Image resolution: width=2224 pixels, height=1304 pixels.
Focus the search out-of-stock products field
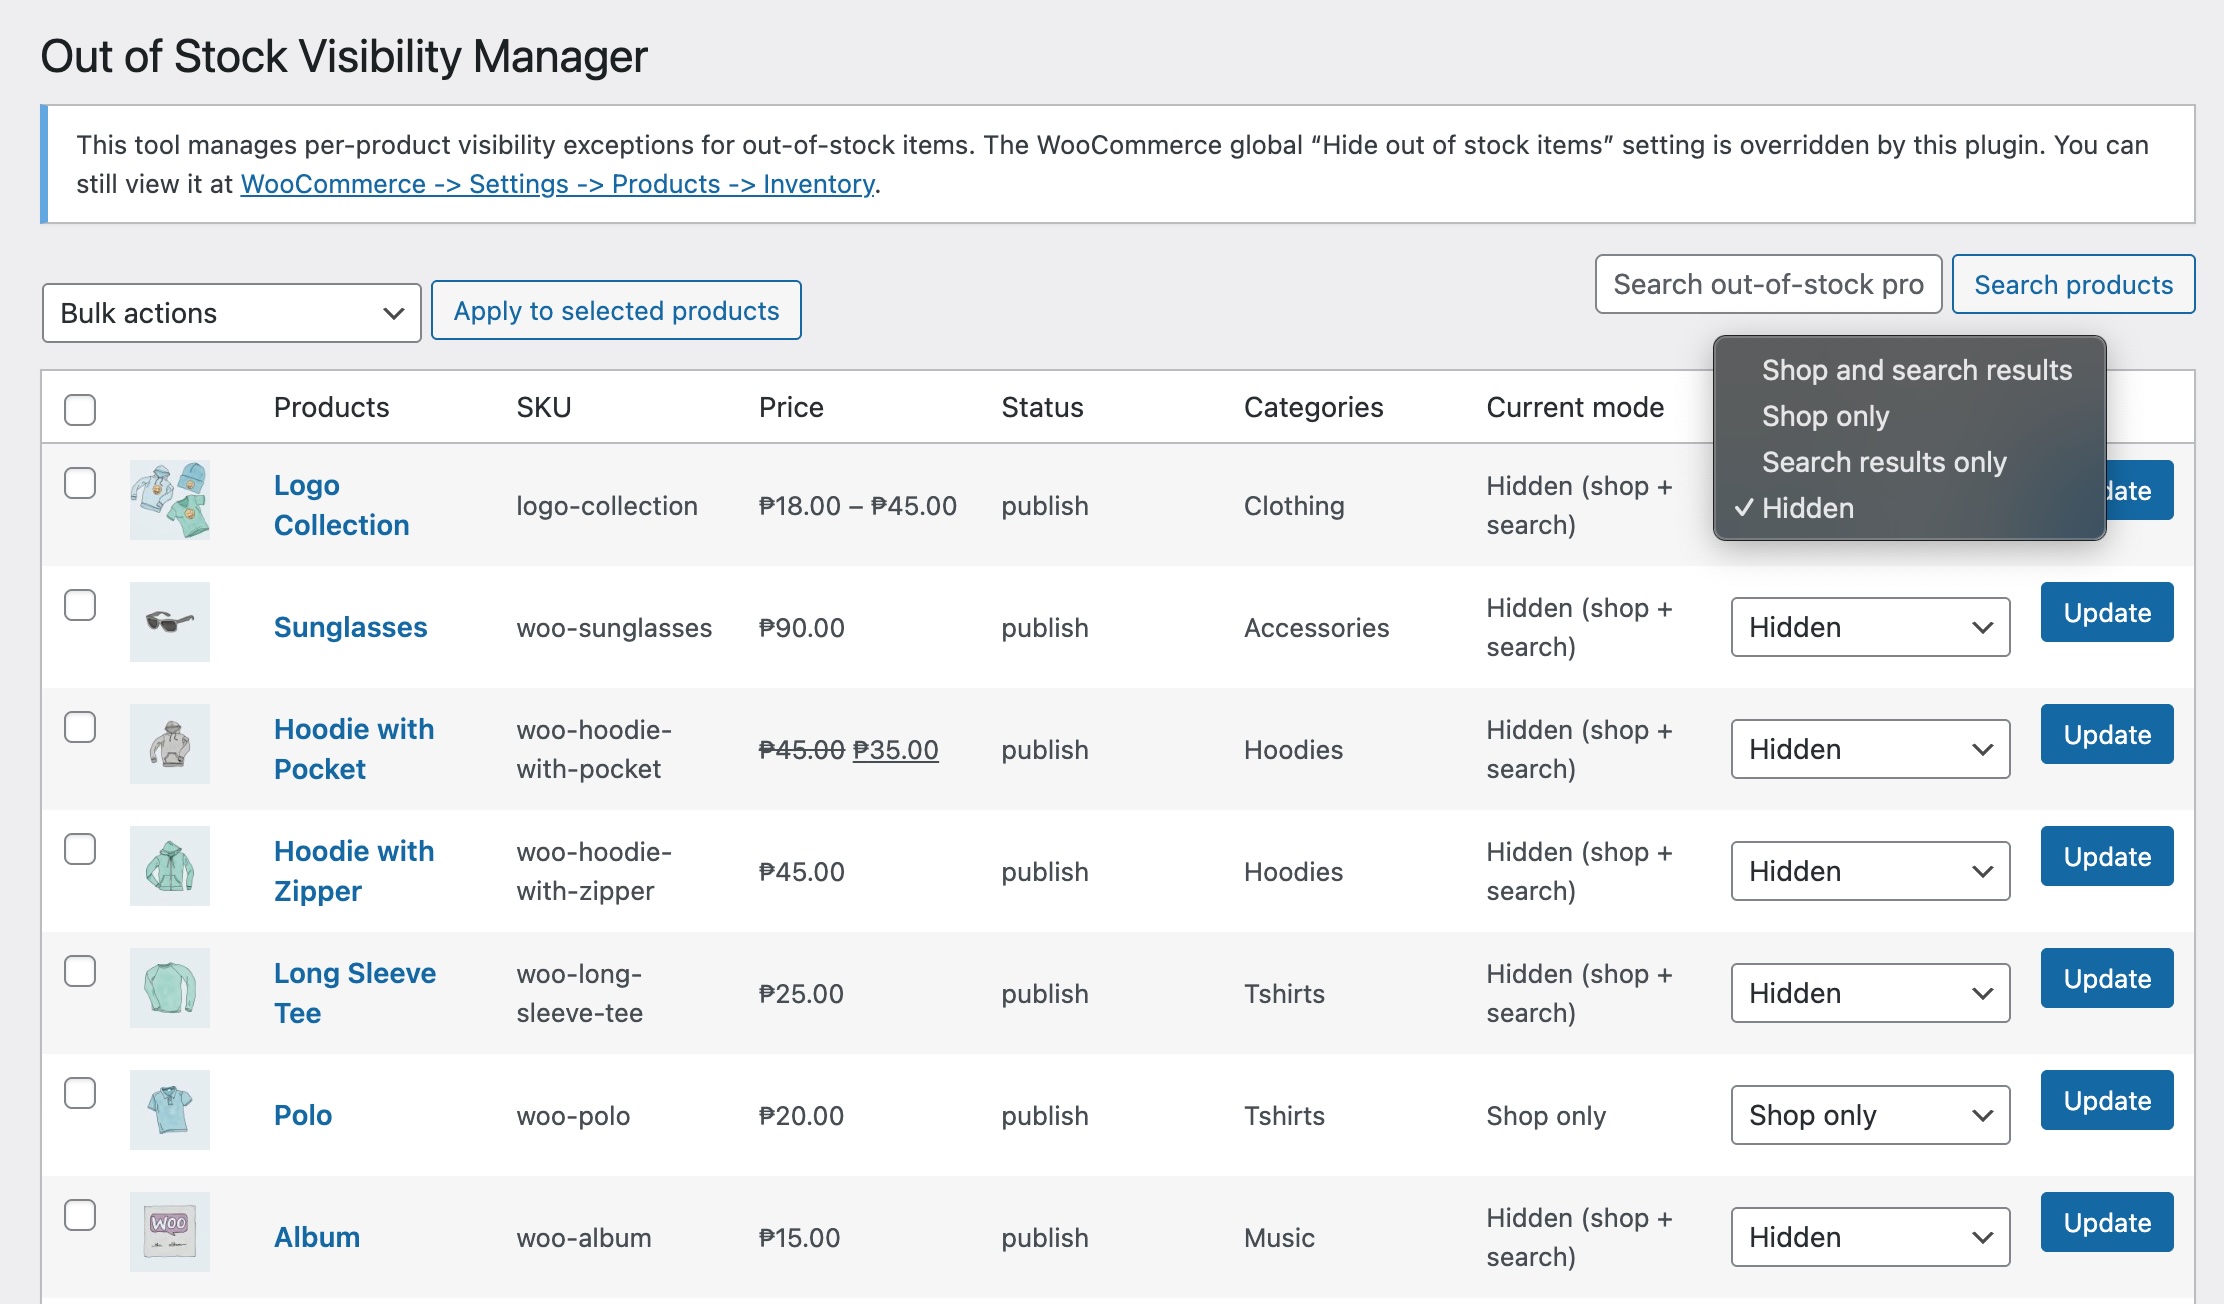[x=1767, y=285]
